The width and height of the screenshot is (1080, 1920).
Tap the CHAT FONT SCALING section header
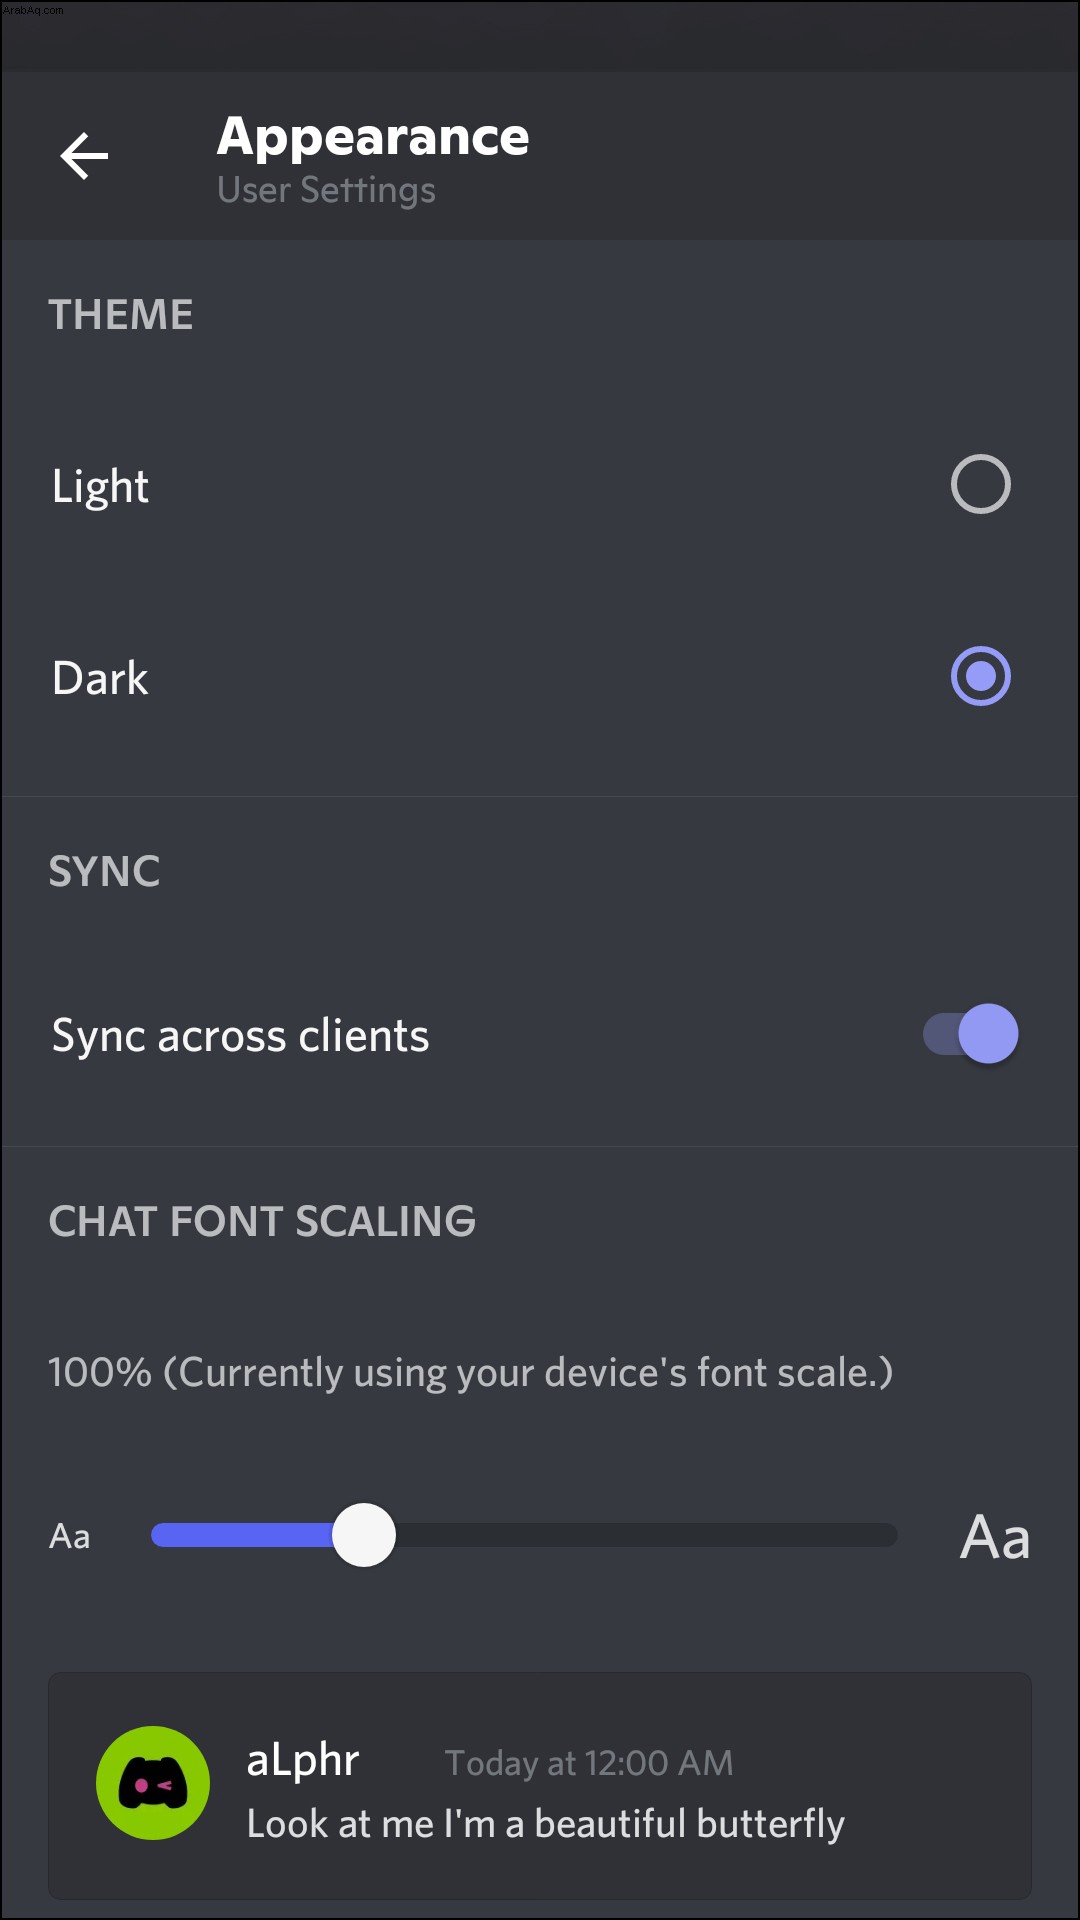tap(262, 1221)
